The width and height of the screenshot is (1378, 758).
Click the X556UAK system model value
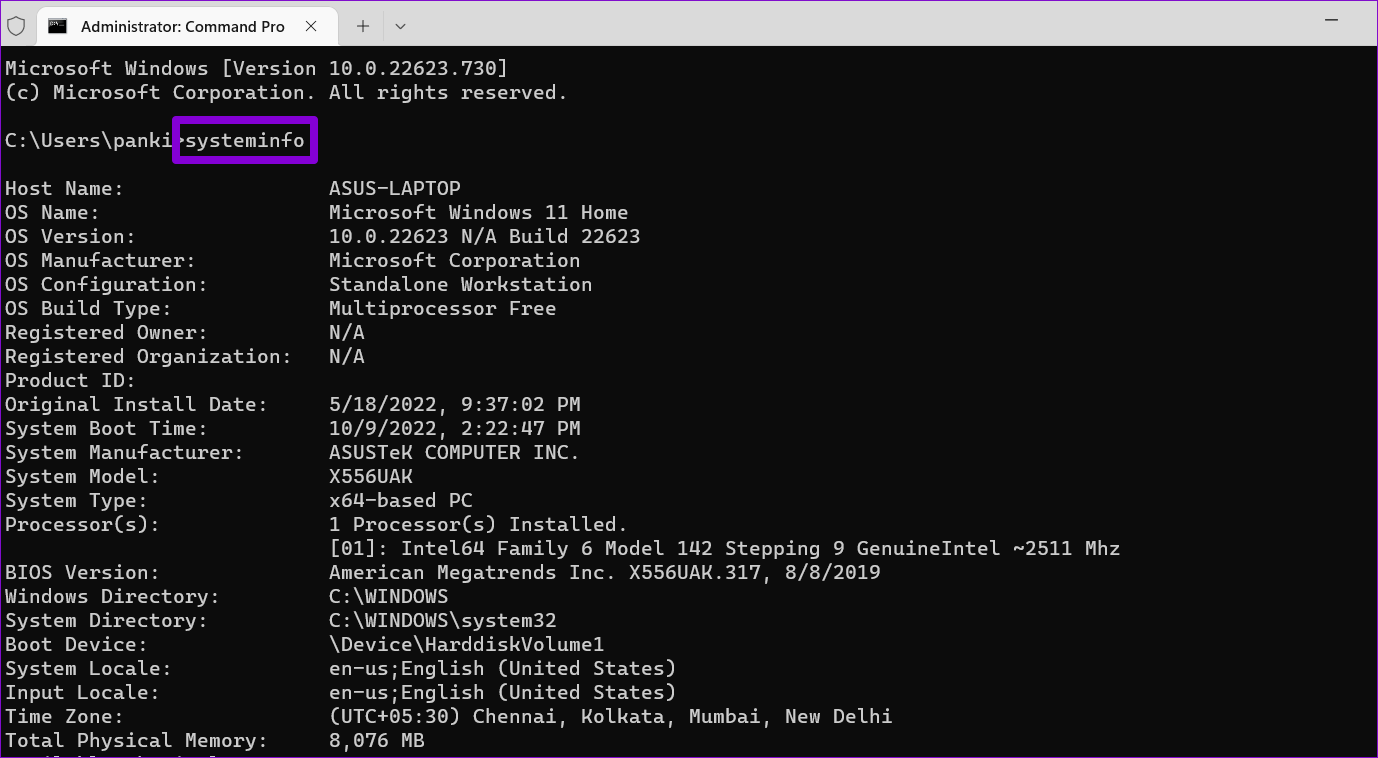[370, 476]
